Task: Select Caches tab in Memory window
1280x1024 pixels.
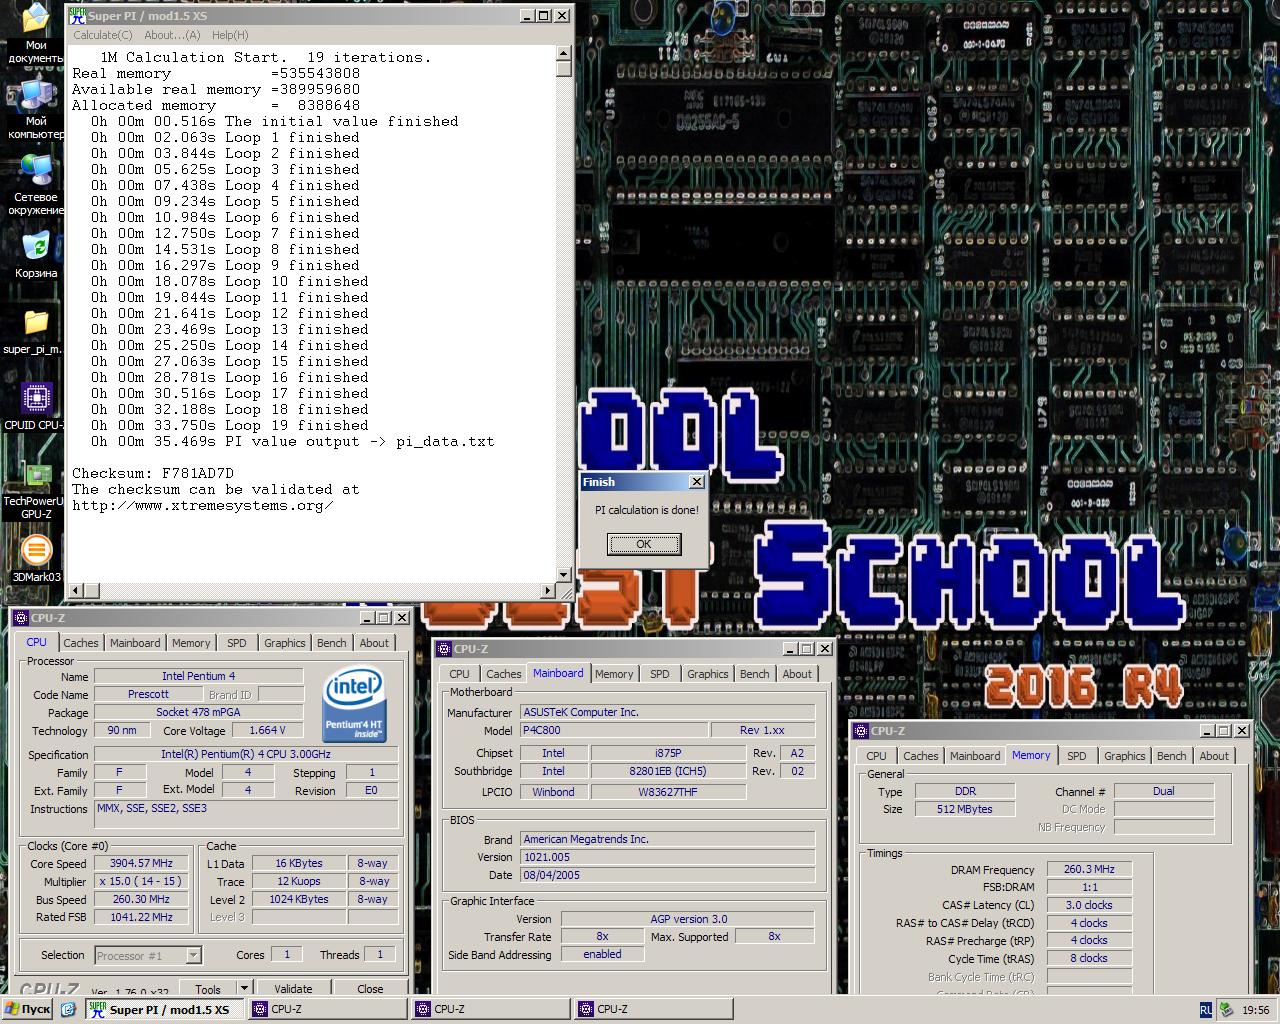Action: [x=921, y=756]
